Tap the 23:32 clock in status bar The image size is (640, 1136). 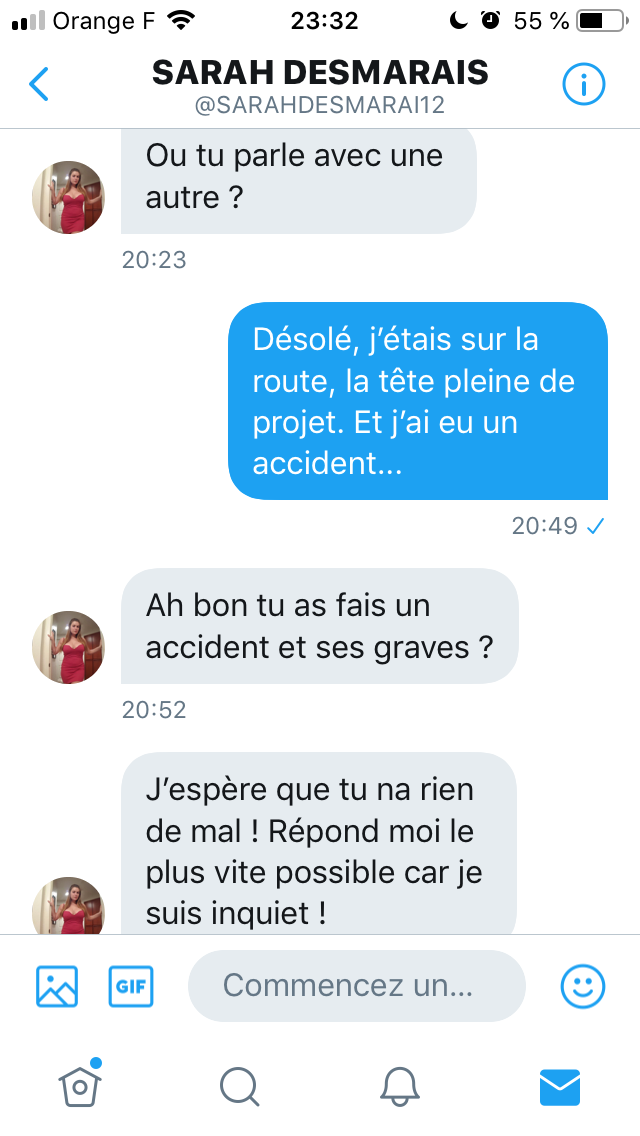point(324,21)
